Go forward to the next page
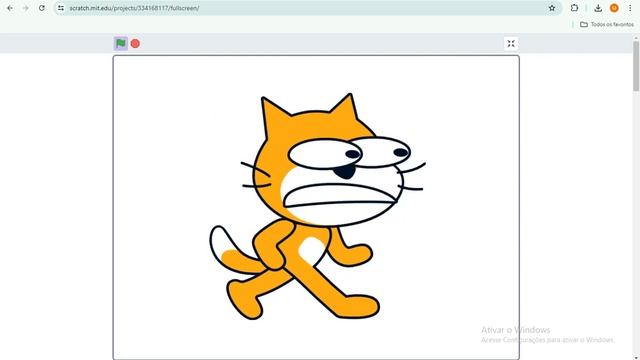 pyautogui.click(x=25, y=8)
